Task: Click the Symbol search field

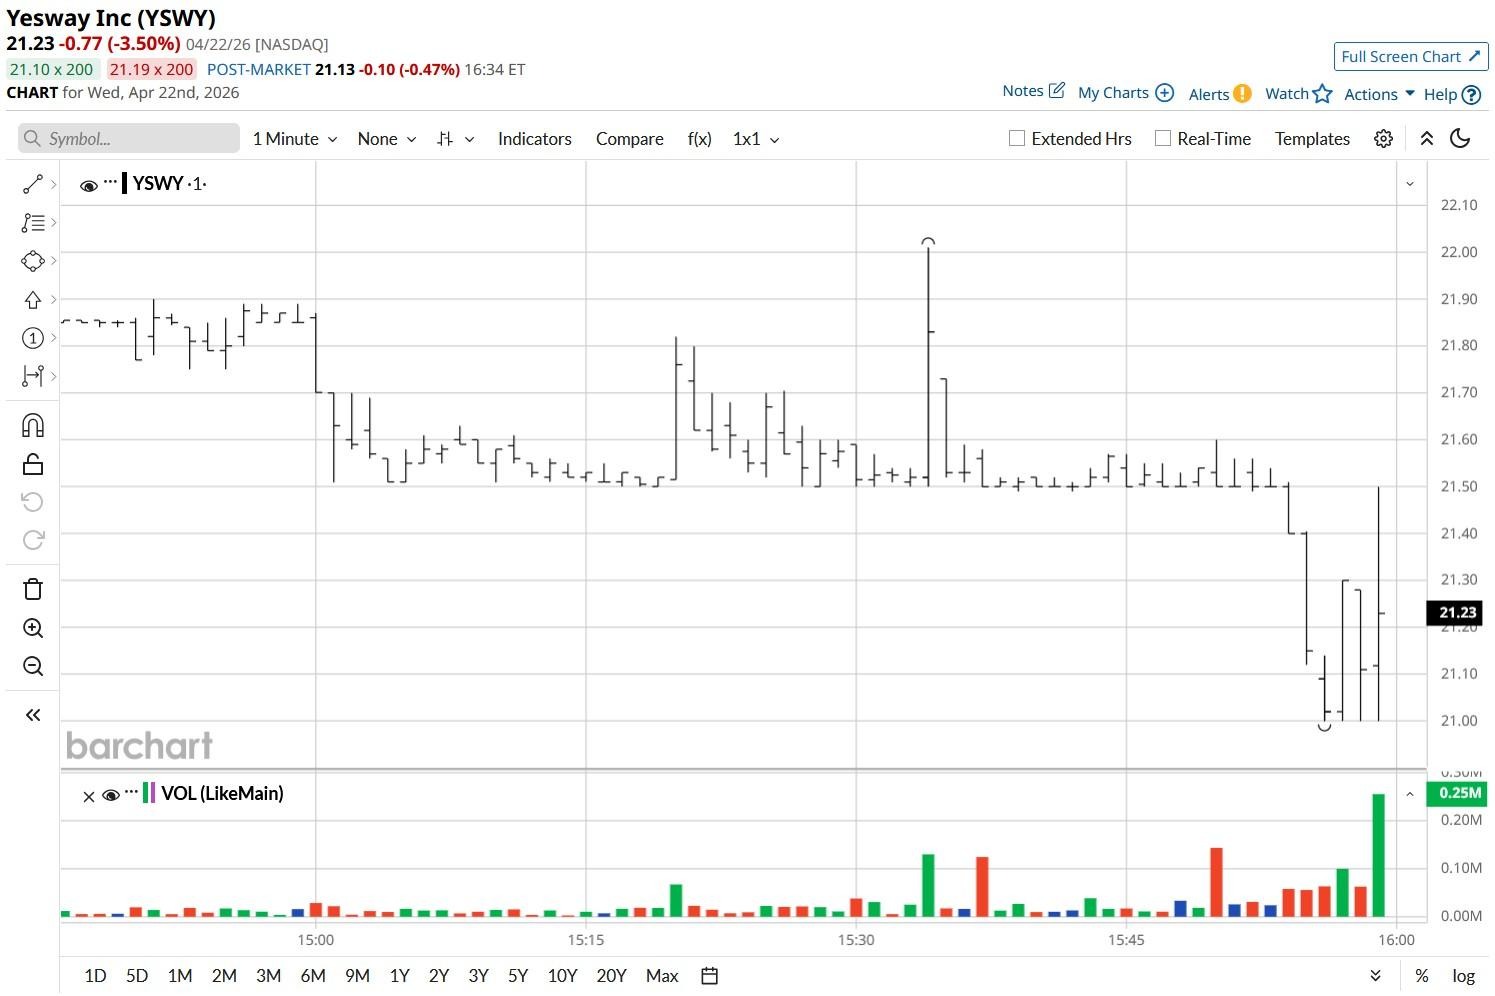Action: click(129, 139)
